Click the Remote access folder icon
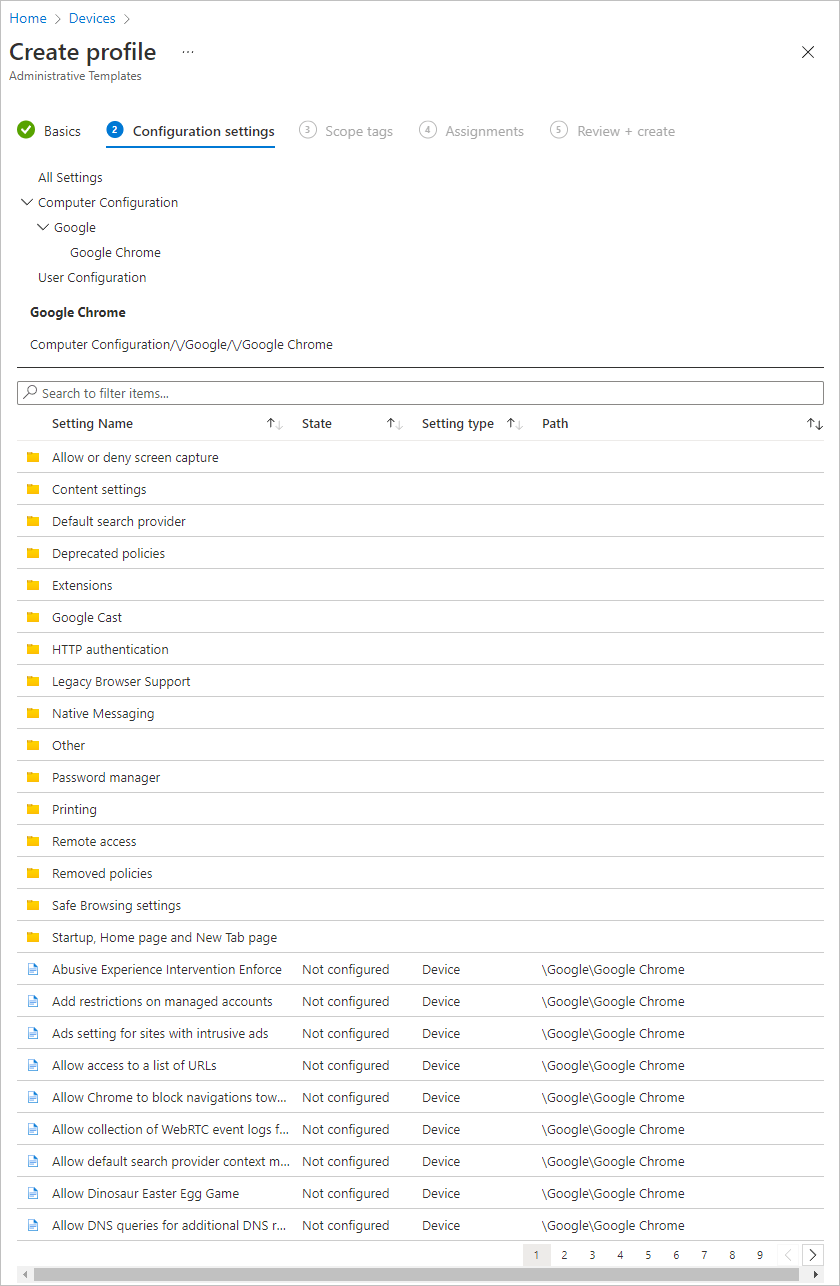The image size is (840, 1286). tap(33, 841)
